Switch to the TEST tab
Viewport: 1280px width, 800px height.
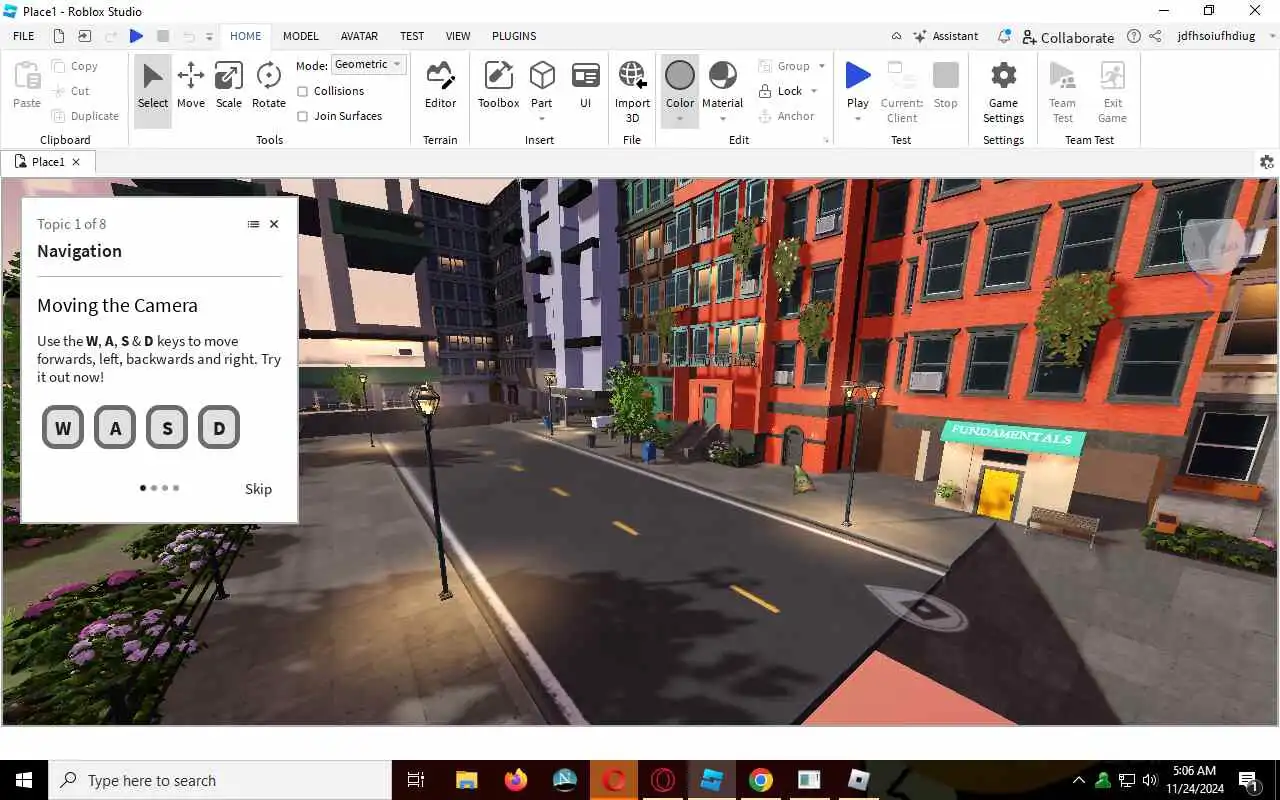pyautogui.click(x=412, y=36)
